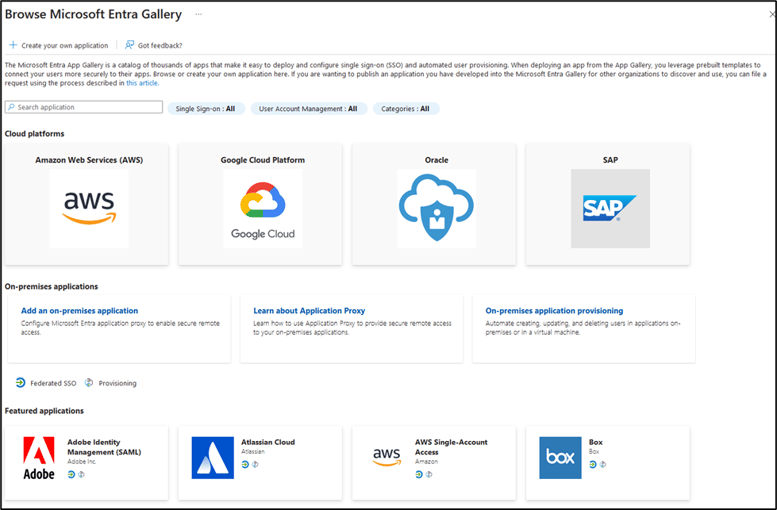Click the Federated SSO icon under Atlassian Cloud

click(x=245, y=464)
